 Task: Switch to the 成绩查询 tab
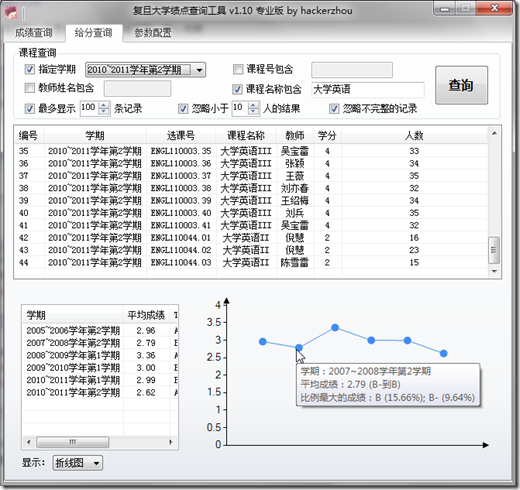(34, 33)
